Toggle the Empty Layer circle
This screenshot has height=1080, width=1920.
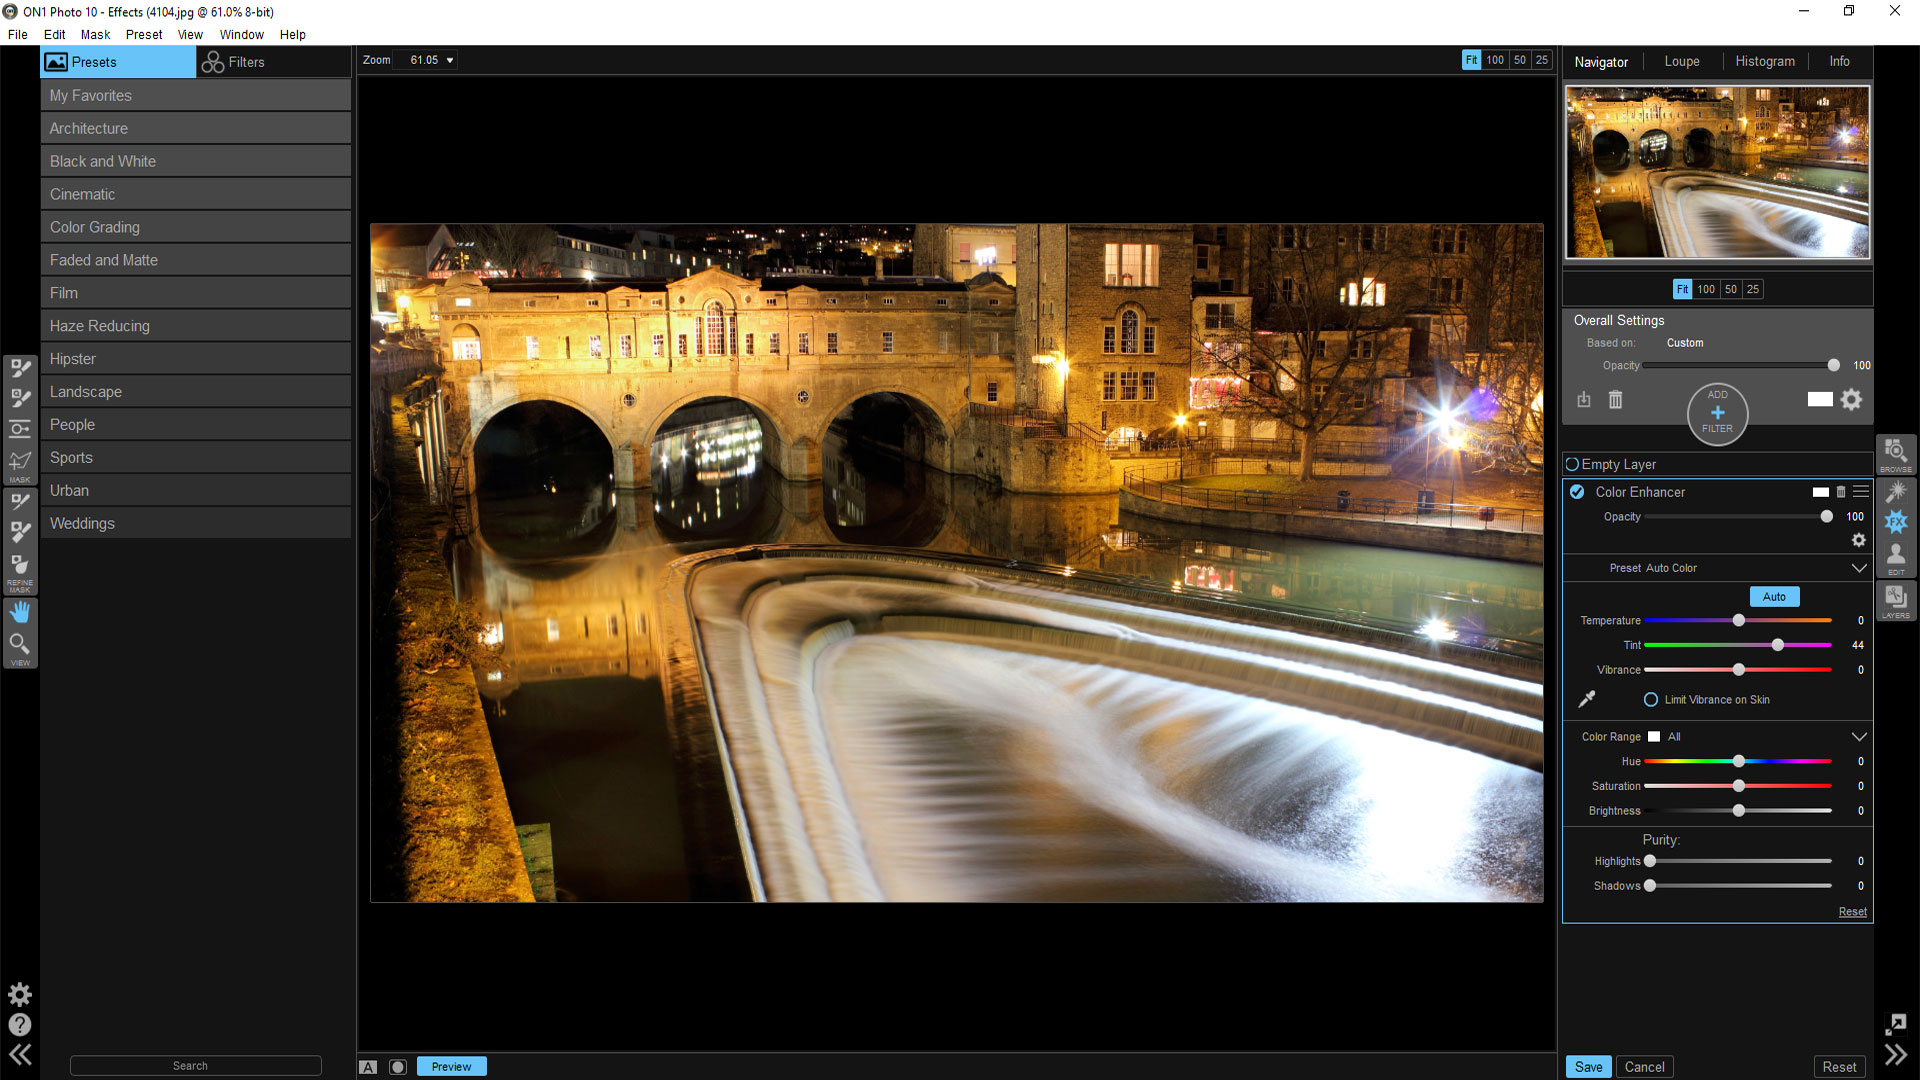[1572, 464]
